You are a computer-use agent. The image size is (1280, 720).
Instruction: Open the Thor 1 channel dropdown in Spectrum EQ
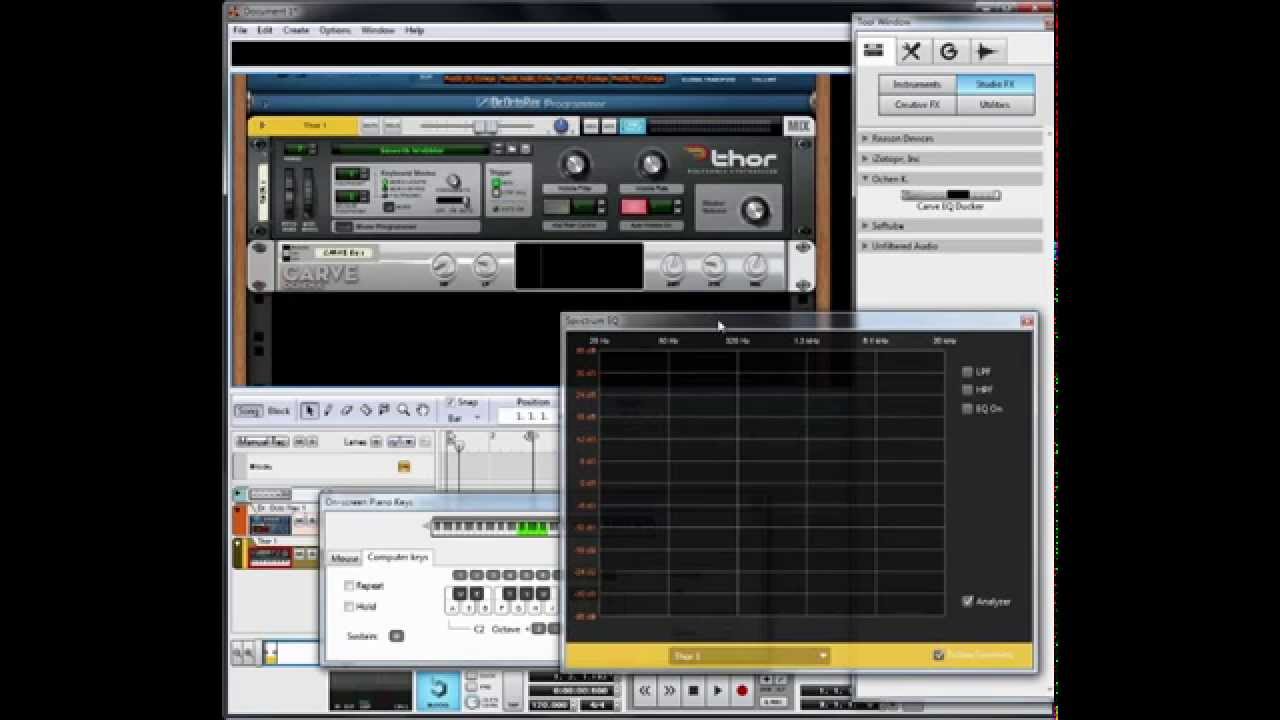coord(748,656)
